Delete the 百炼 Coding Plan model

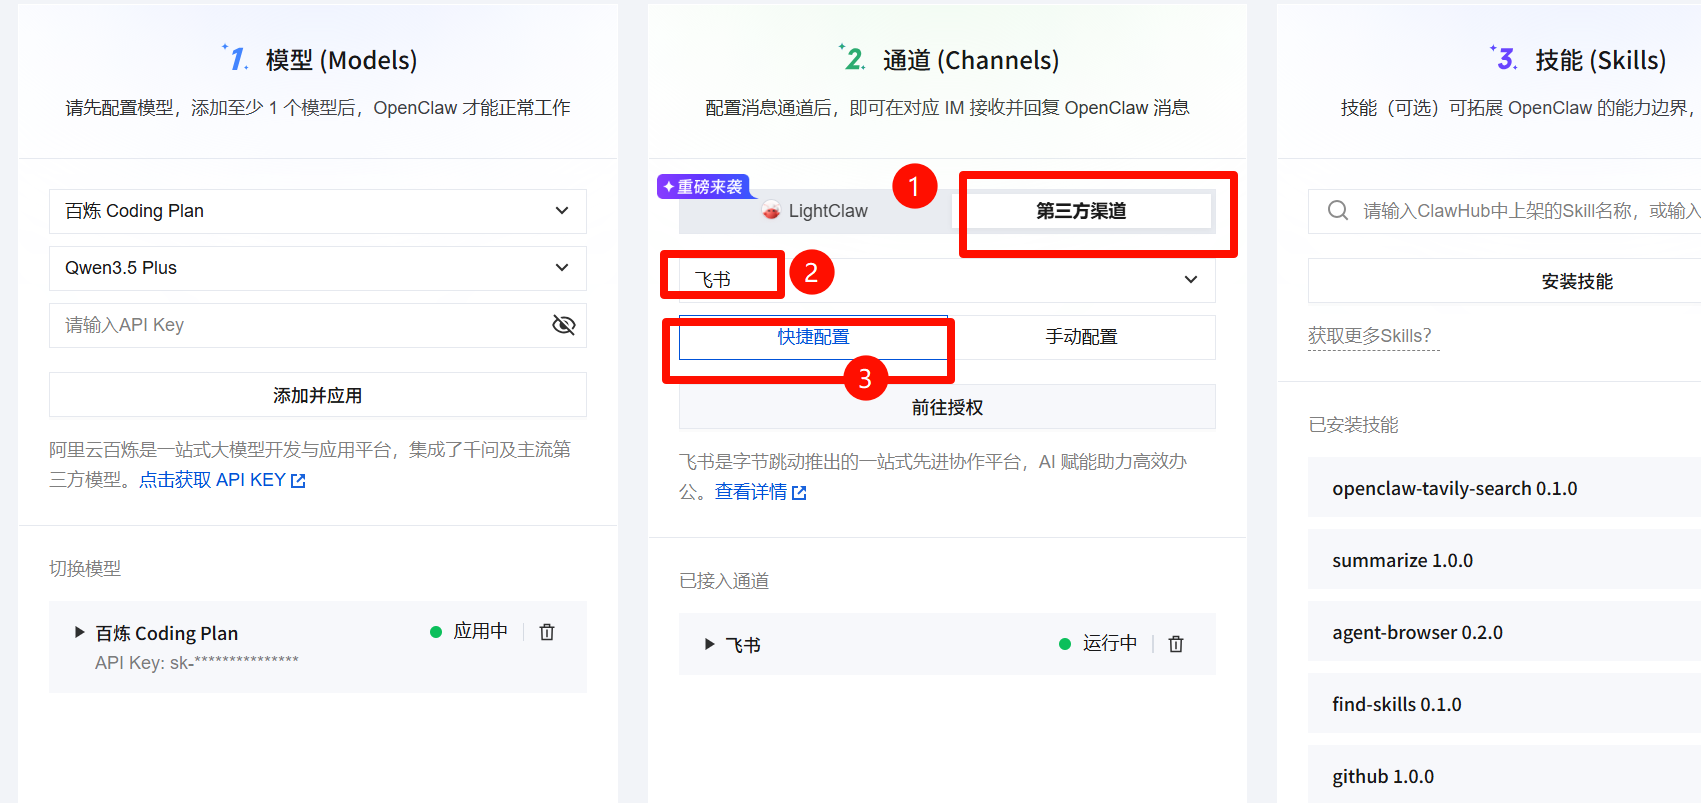pos(547,632)
